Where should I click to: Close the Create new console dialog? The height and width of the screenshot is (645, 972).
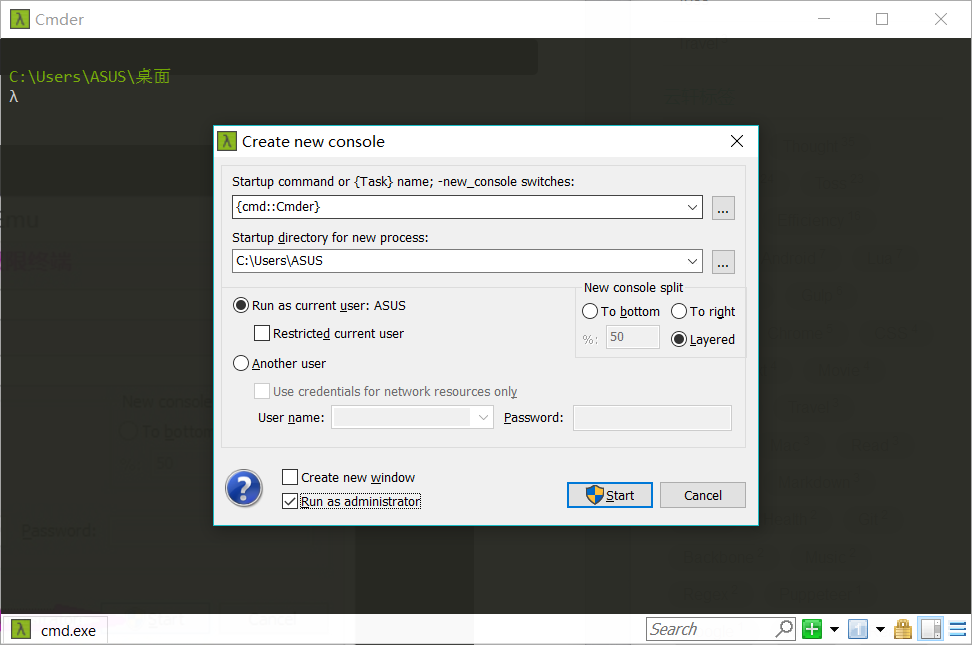coord(736,141)
